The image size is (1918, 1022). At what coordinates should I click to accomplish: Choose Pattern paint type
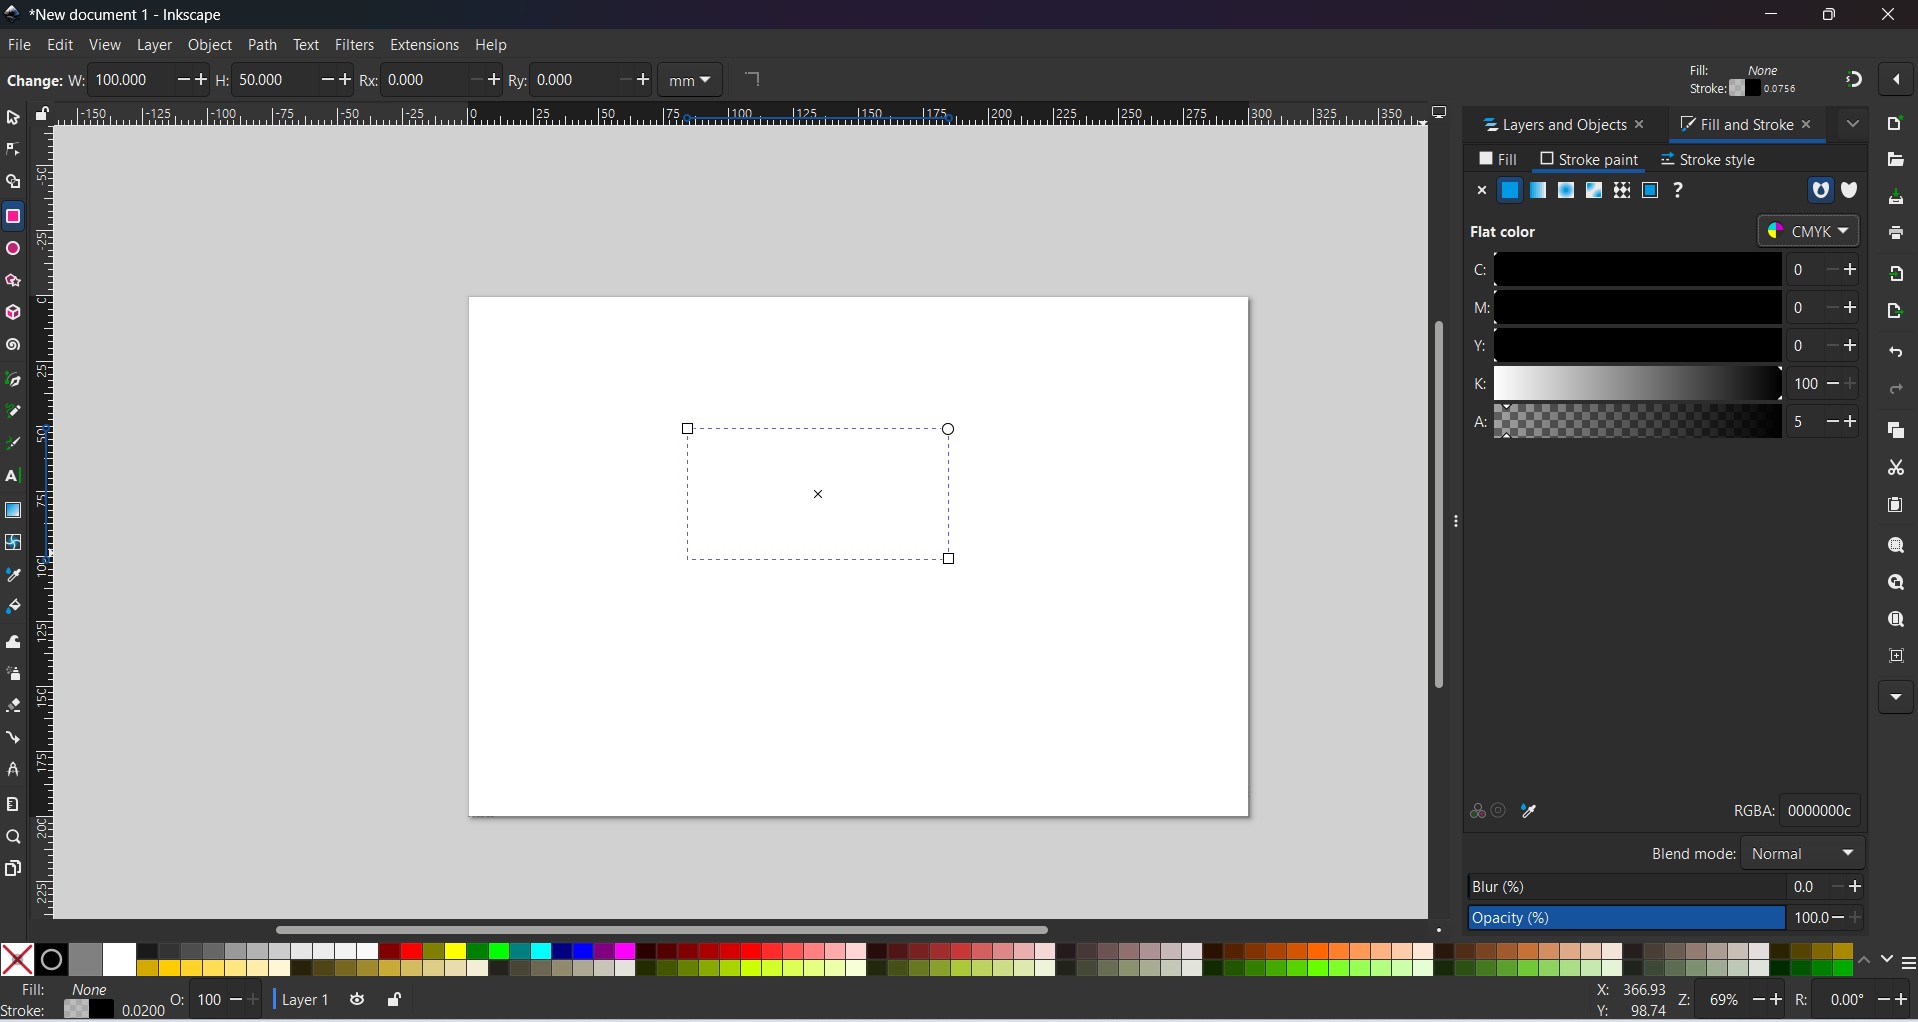1623,191
